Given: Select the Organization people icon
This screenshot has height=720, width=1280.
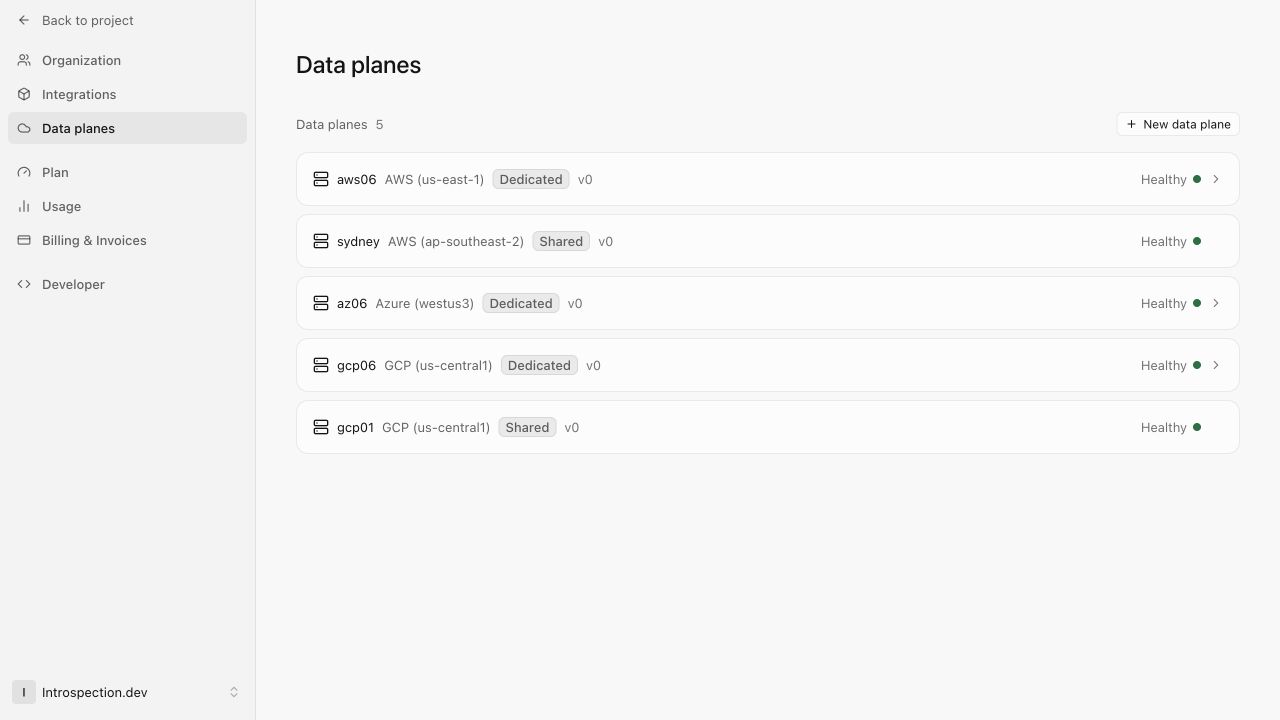Looking at the screenshot, I should pos(24,60).
